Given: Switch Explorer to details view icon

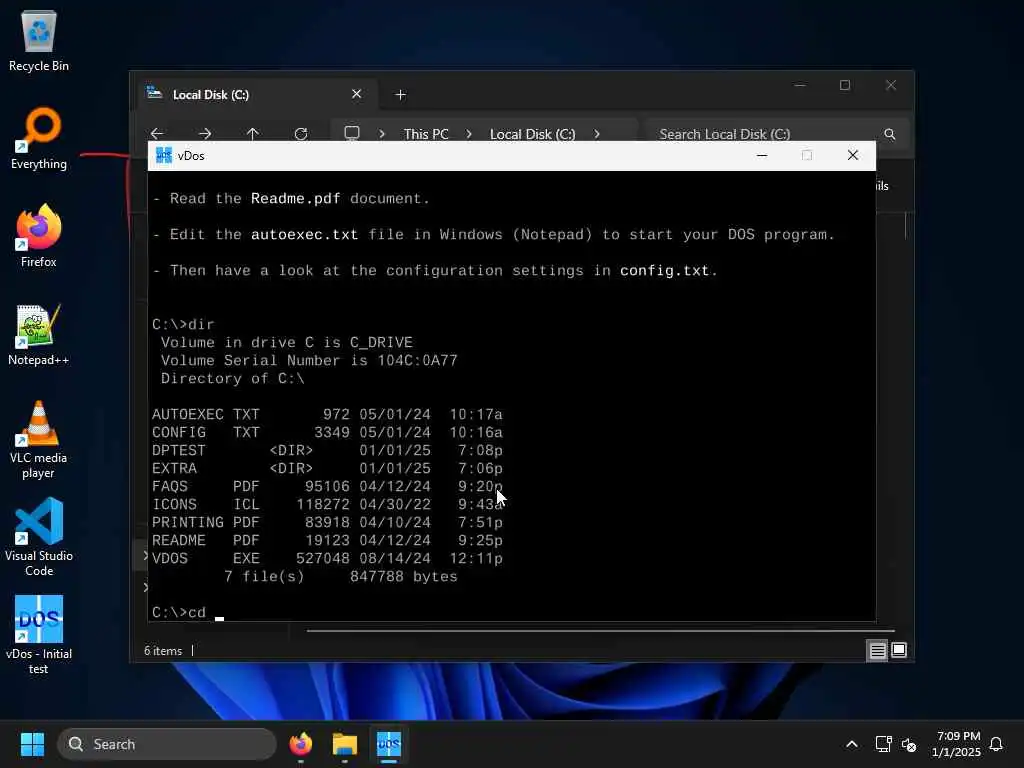Looking at the screenshot, I should (x=877, y=650).
